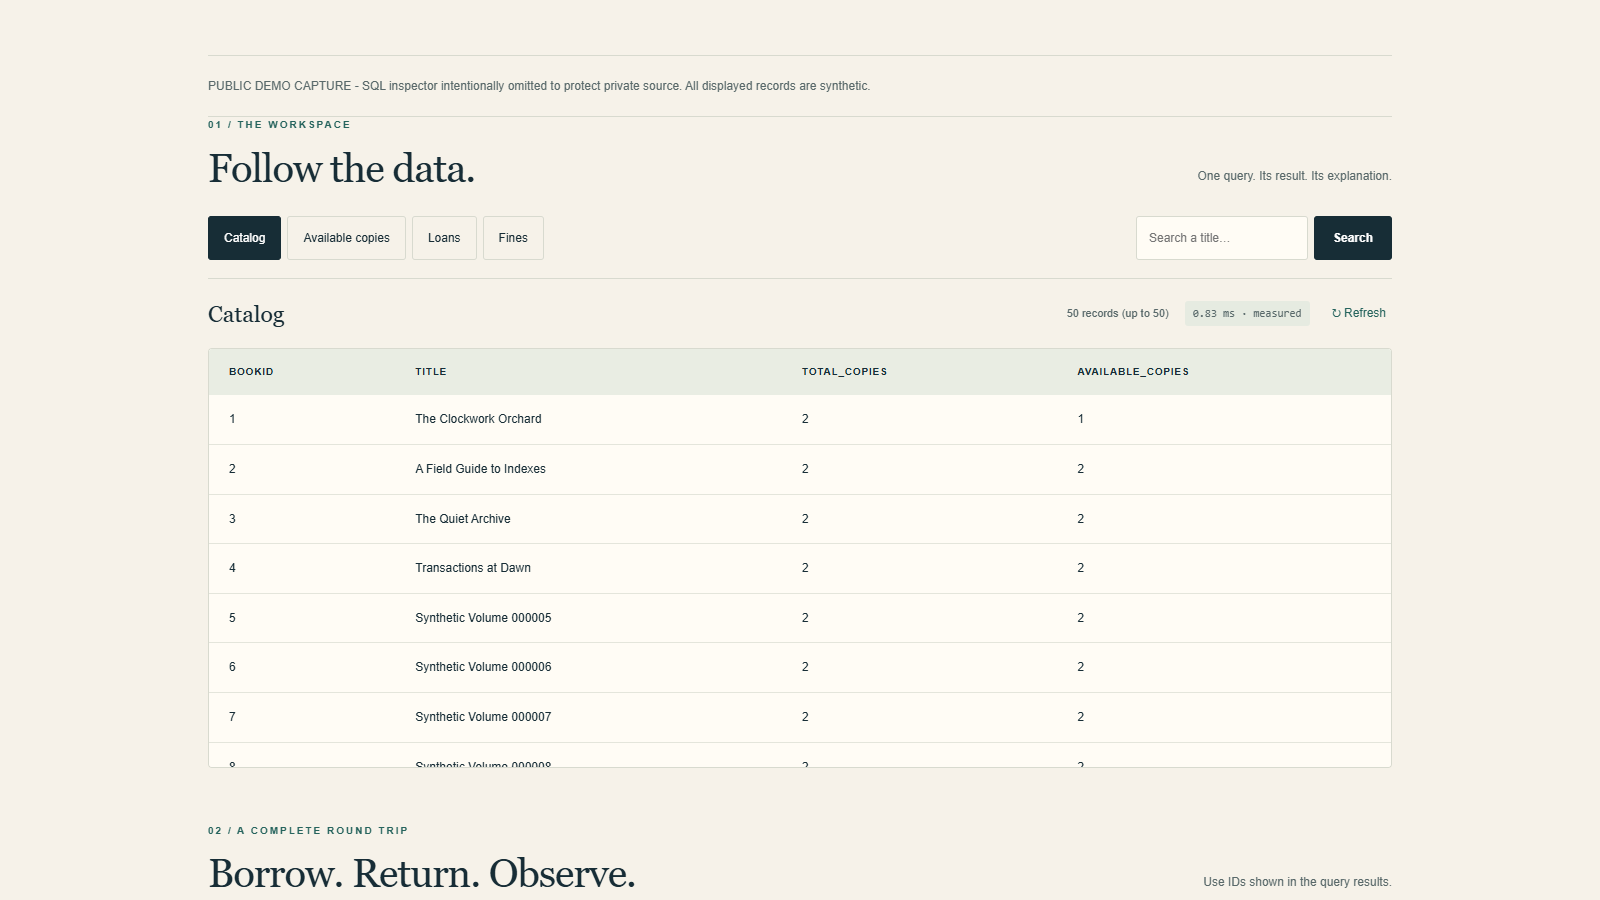Select Synthetic Volume 000006 row

pos(800,667)
